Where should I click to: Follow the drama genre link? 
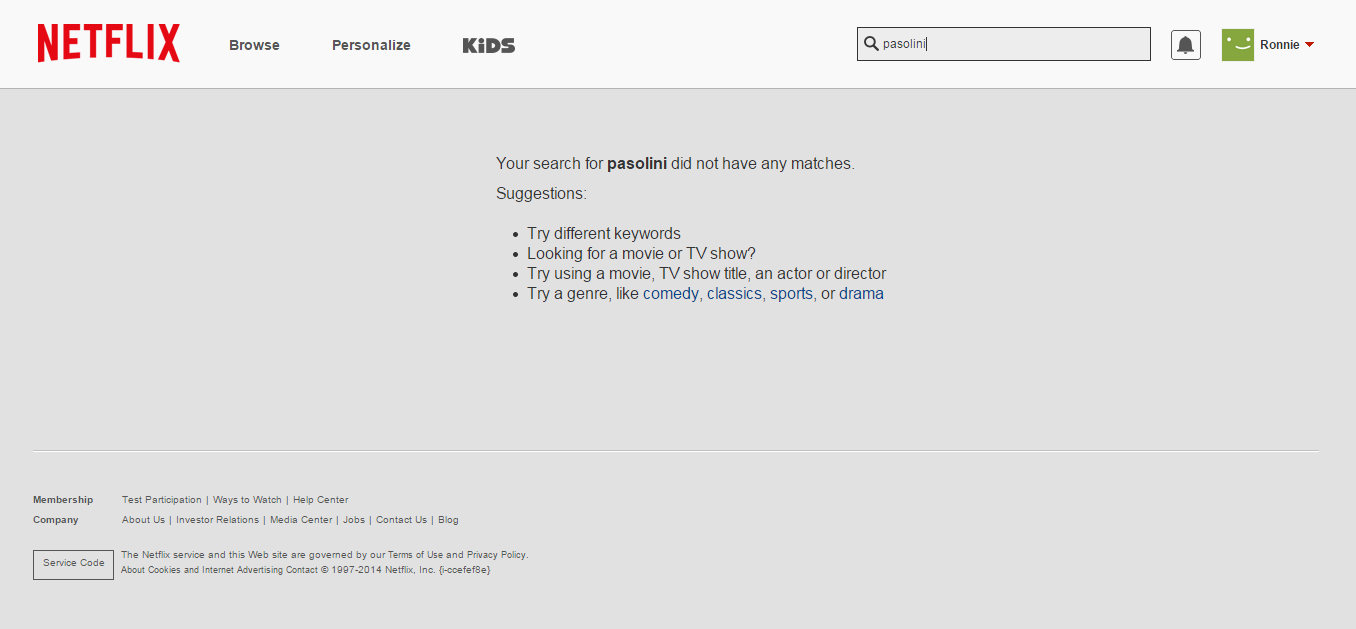click(861, 294)
